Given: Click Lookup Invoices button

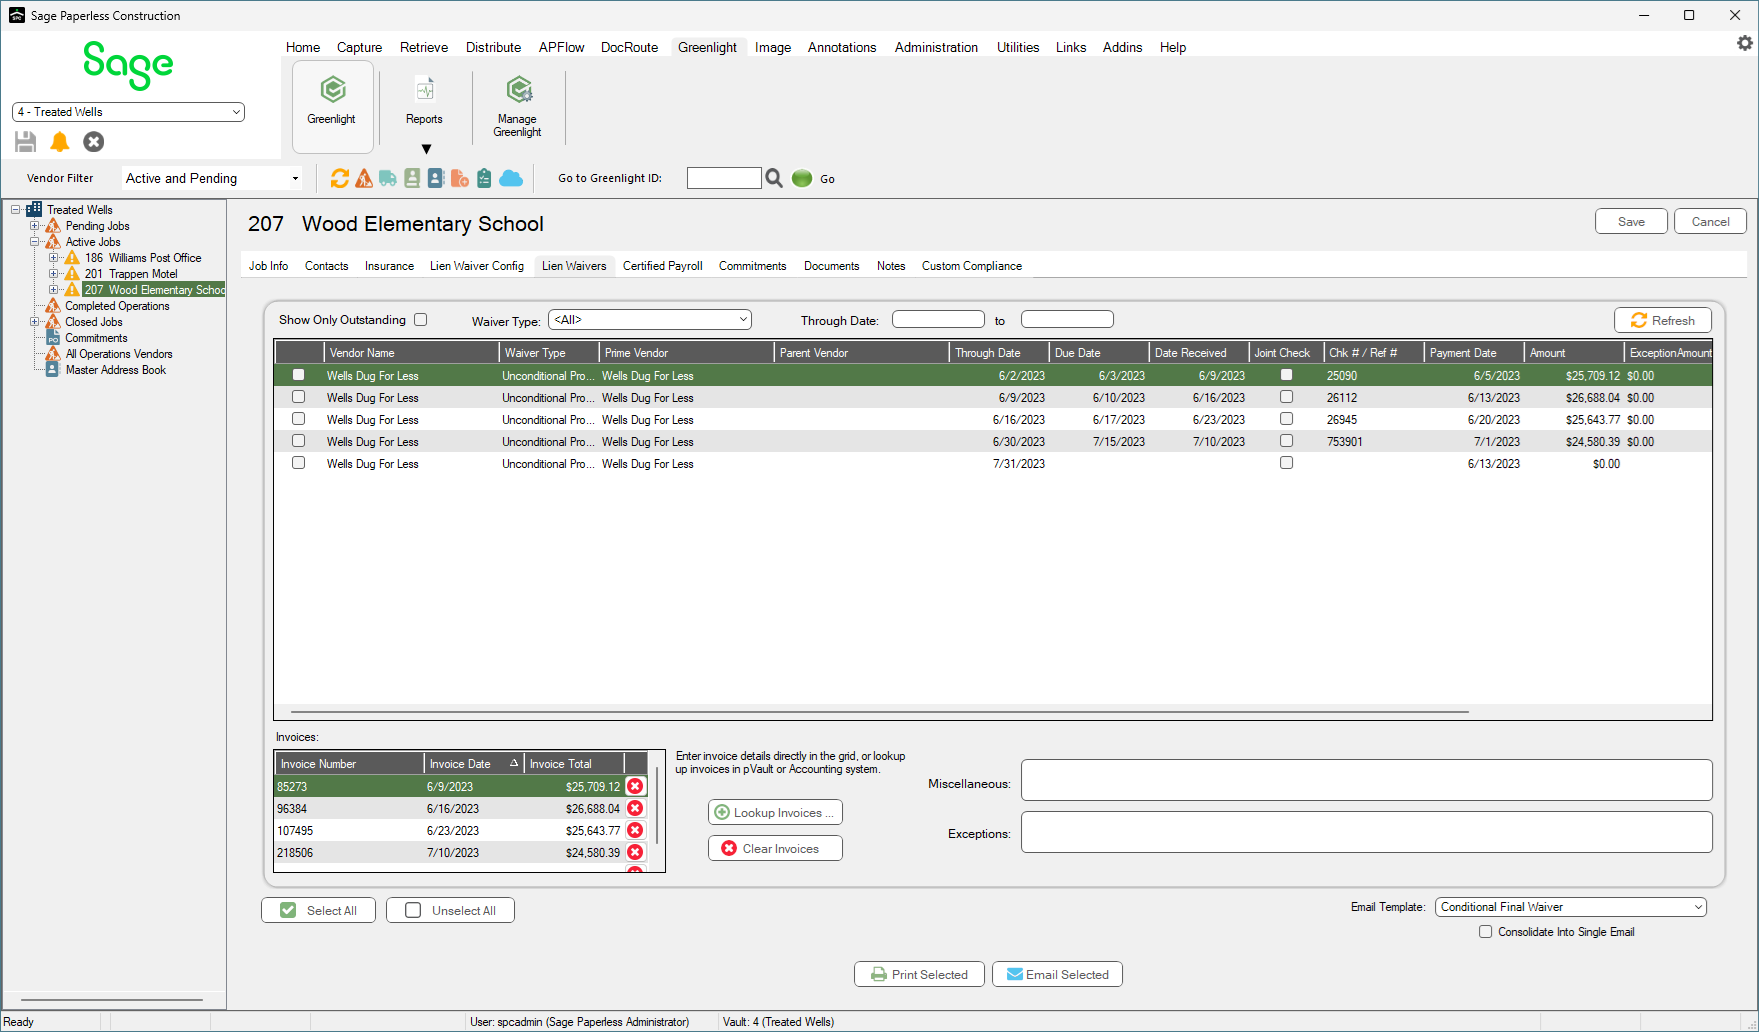Looking at the screenshot, I should tap(775, 812).
